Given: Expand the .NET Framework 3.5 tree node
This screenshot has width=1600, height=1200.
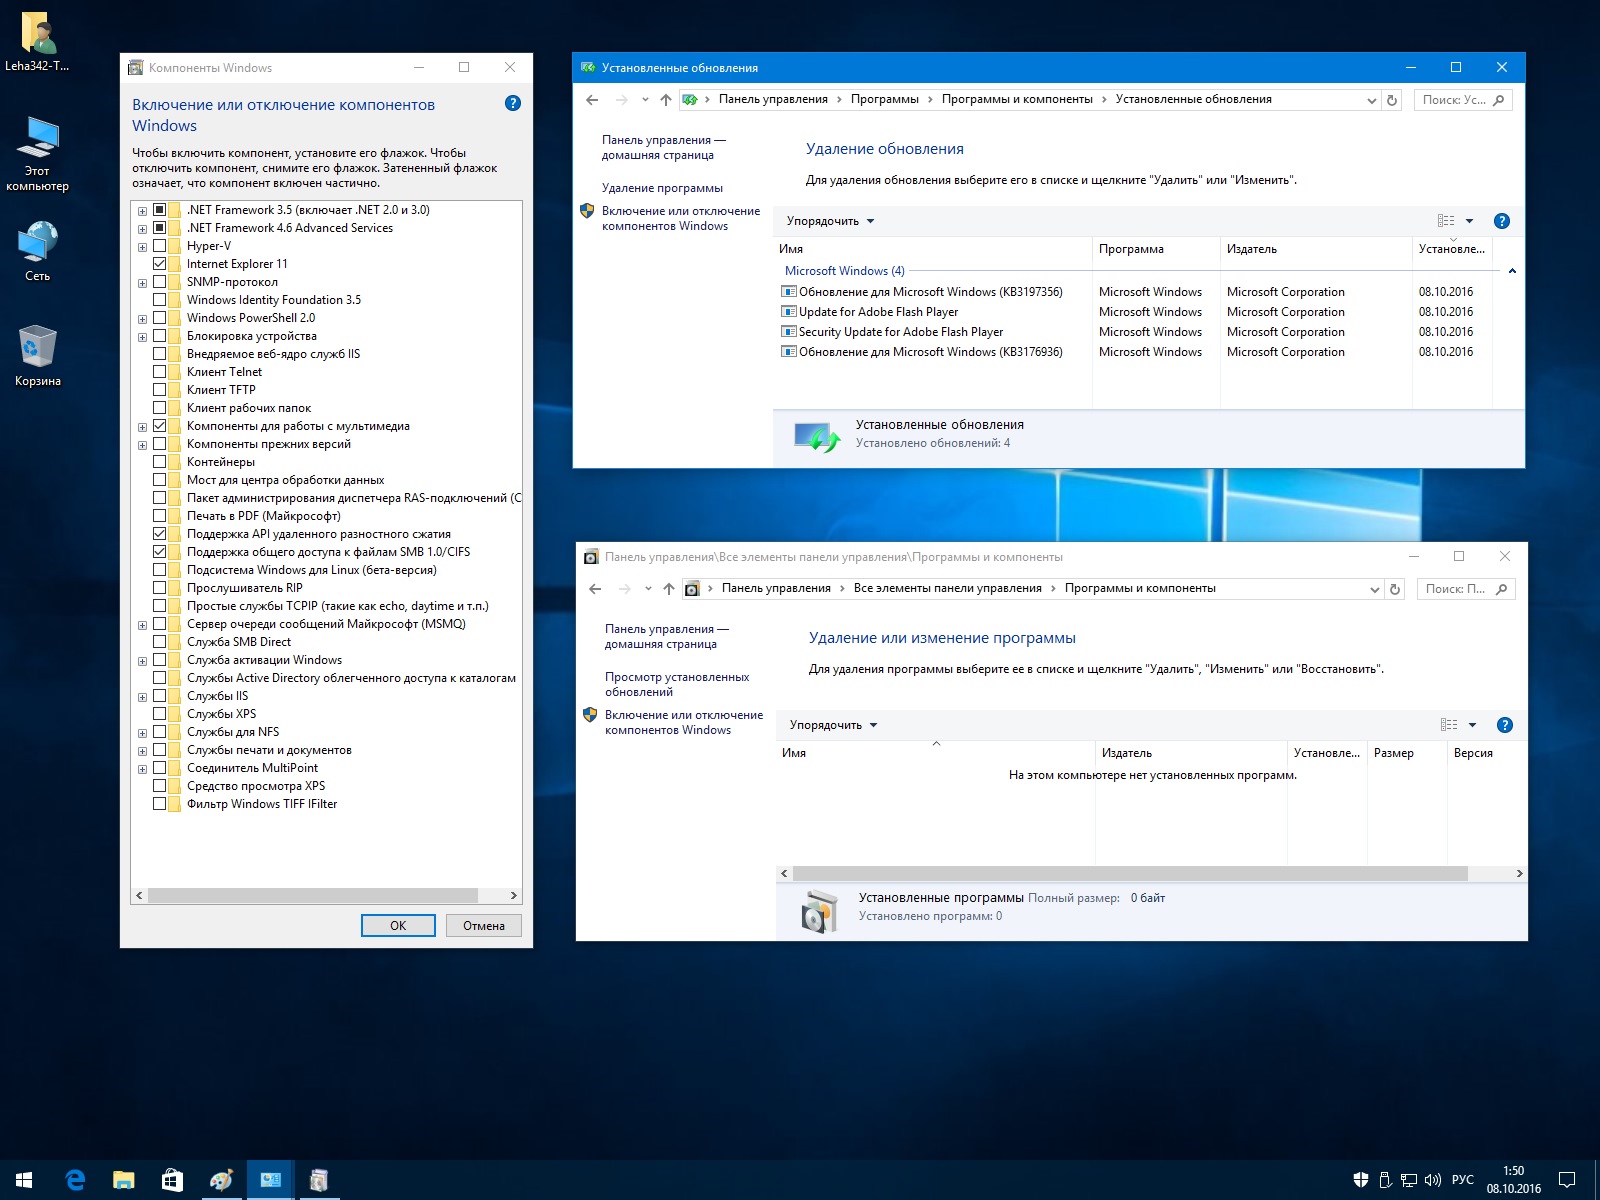Looking at the screenshot, I should tap(142, 211).
